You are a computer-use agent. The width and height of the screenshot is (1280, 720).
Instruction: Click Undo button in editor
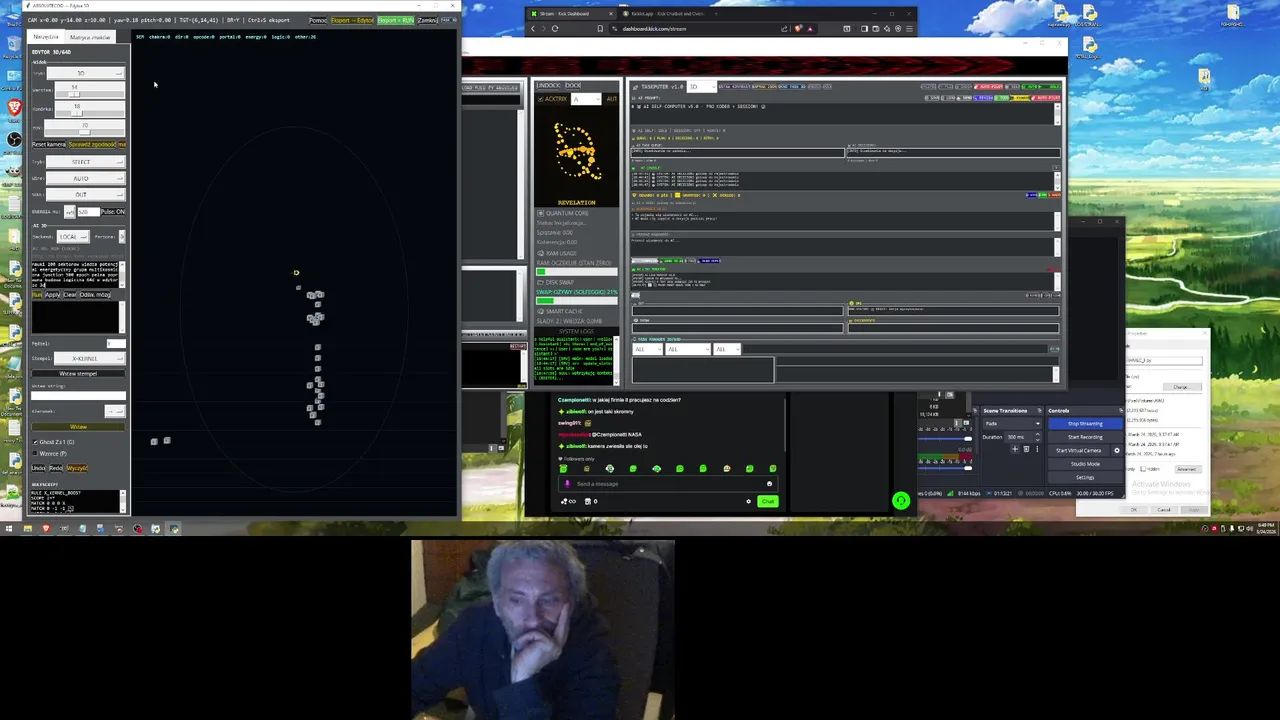pos(38,468)
